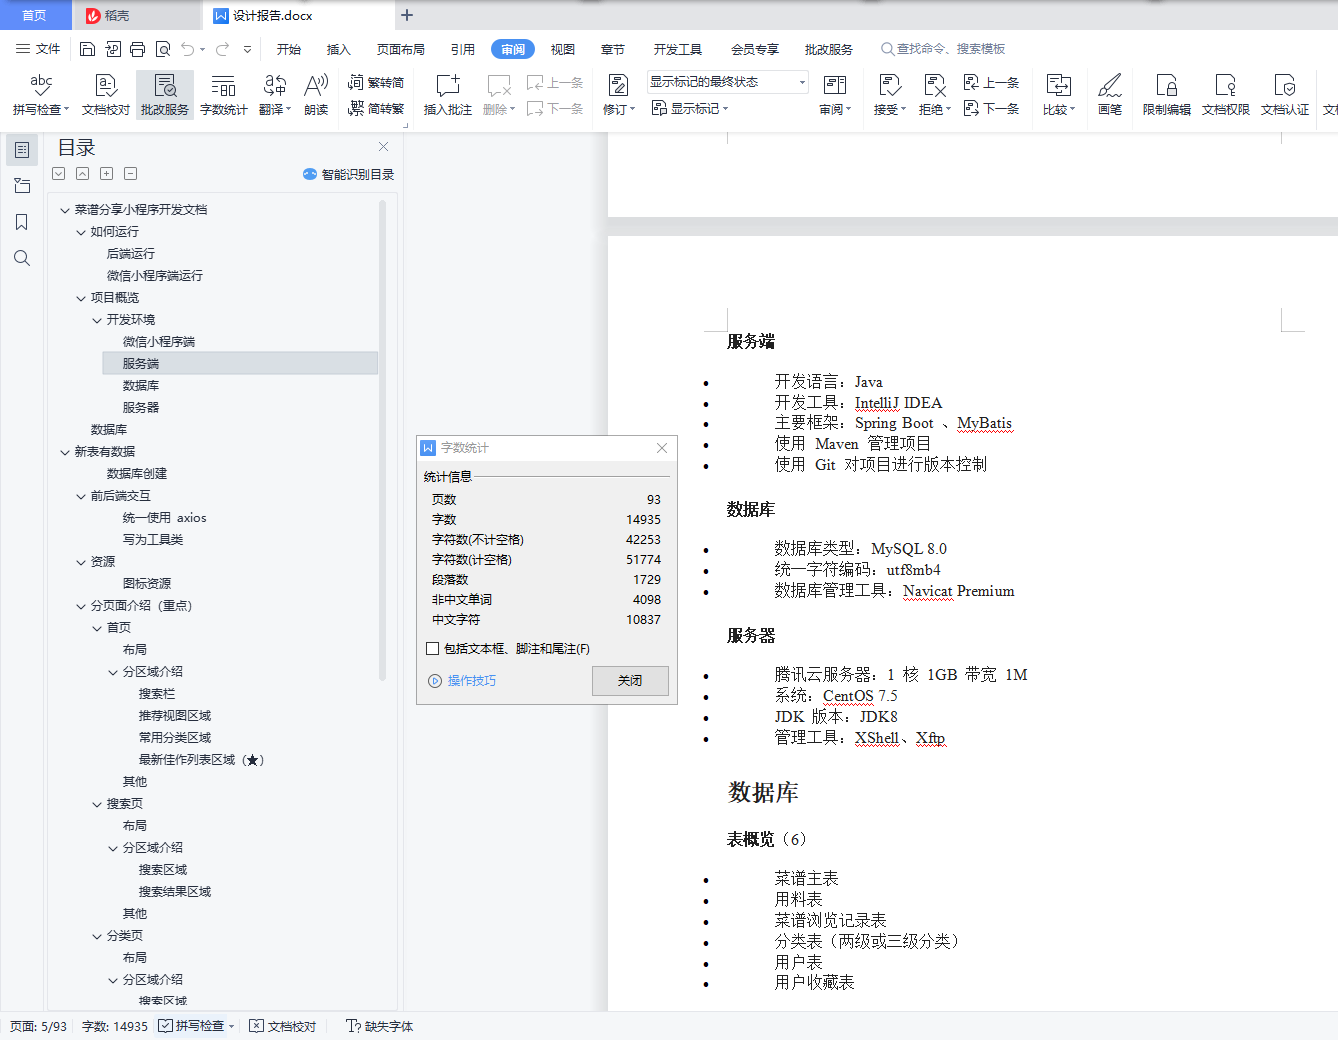Viewport: 1338px width, 1040px height.
Task: Click 简转繁 conversion button
Action: [x=376, y=108]
